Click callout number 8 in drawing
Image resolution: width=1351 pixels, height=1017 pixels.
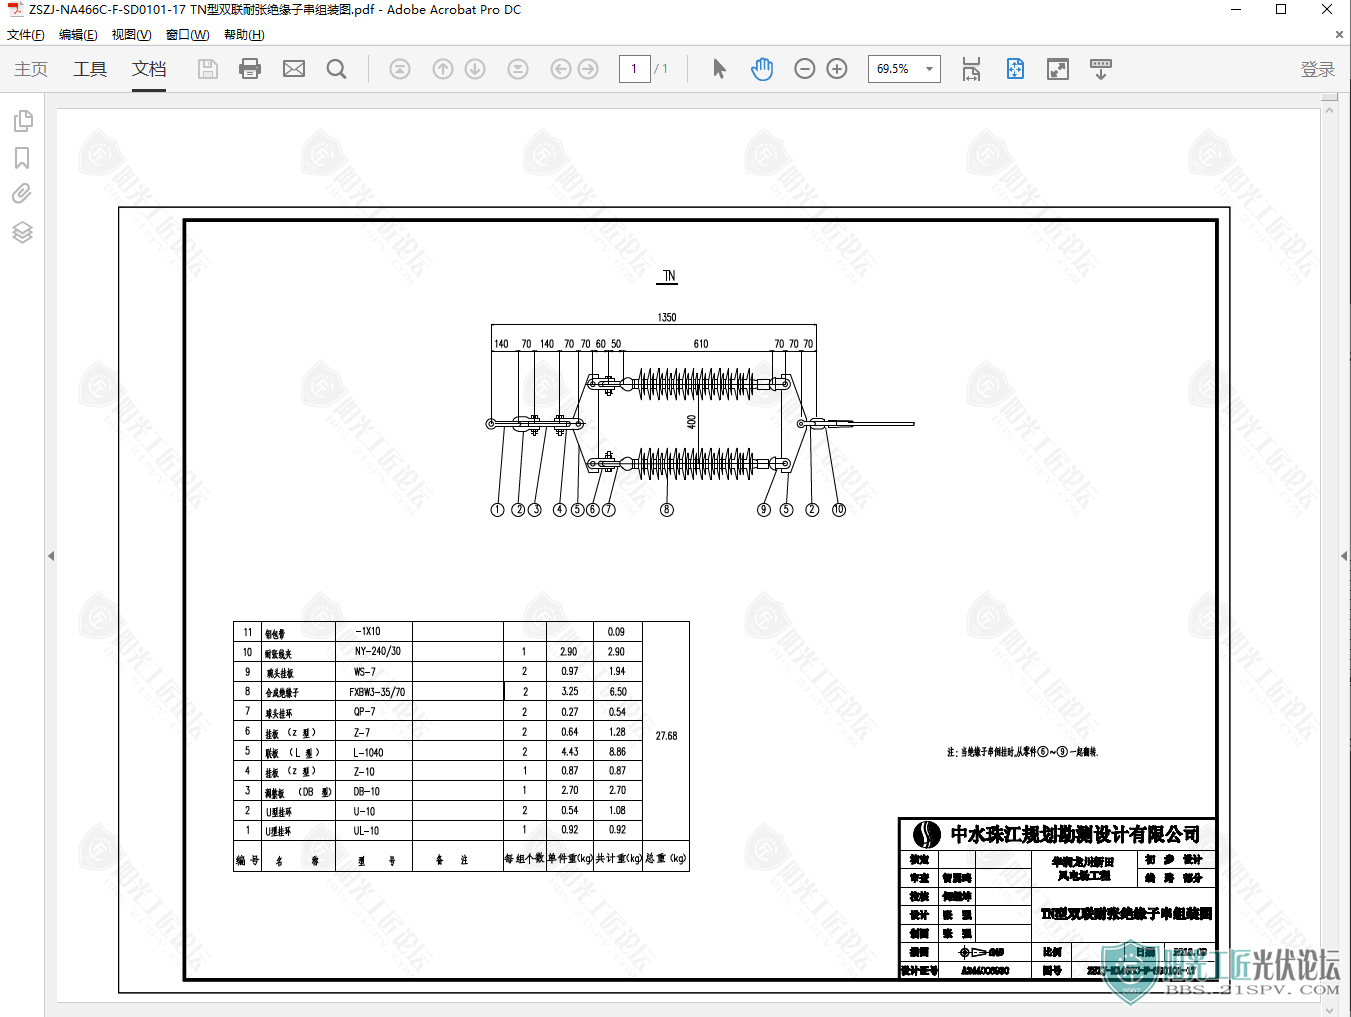coord(667,510)
